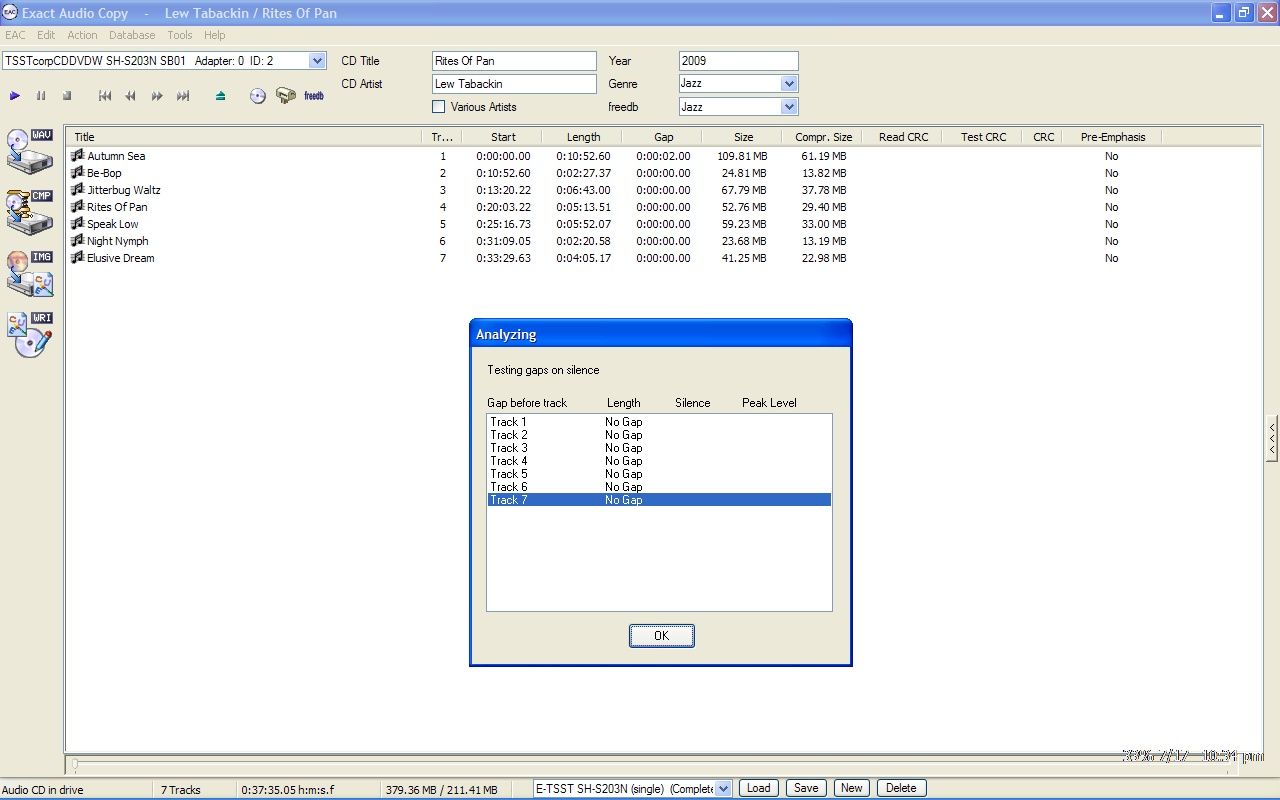Click the database transfer icon left of freedb

tap(286, 96)
